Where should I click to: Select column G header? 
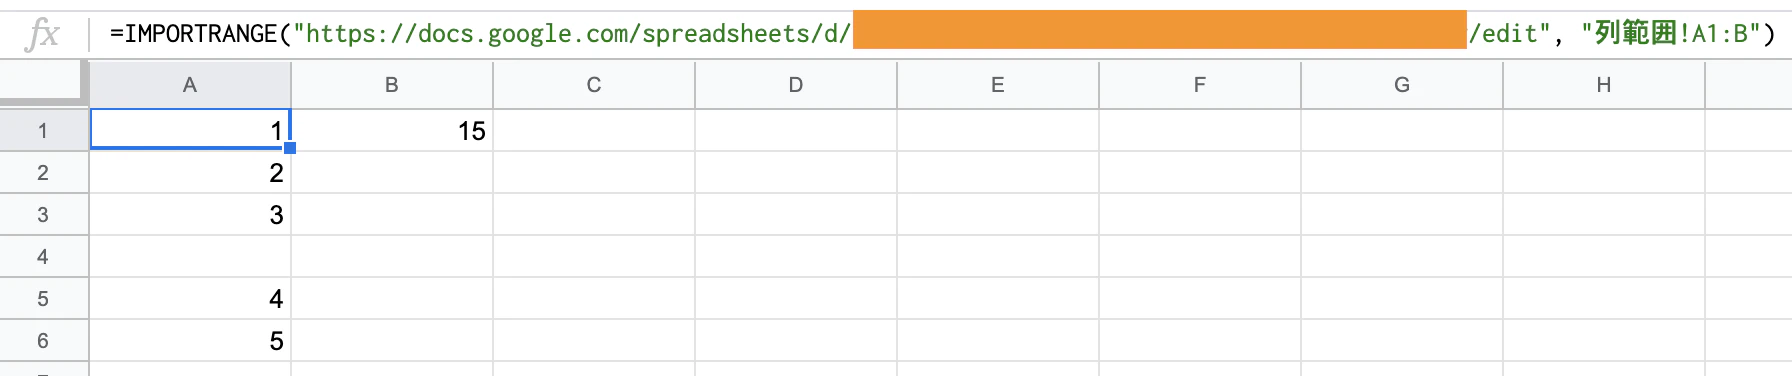(x=1402, y=85)
